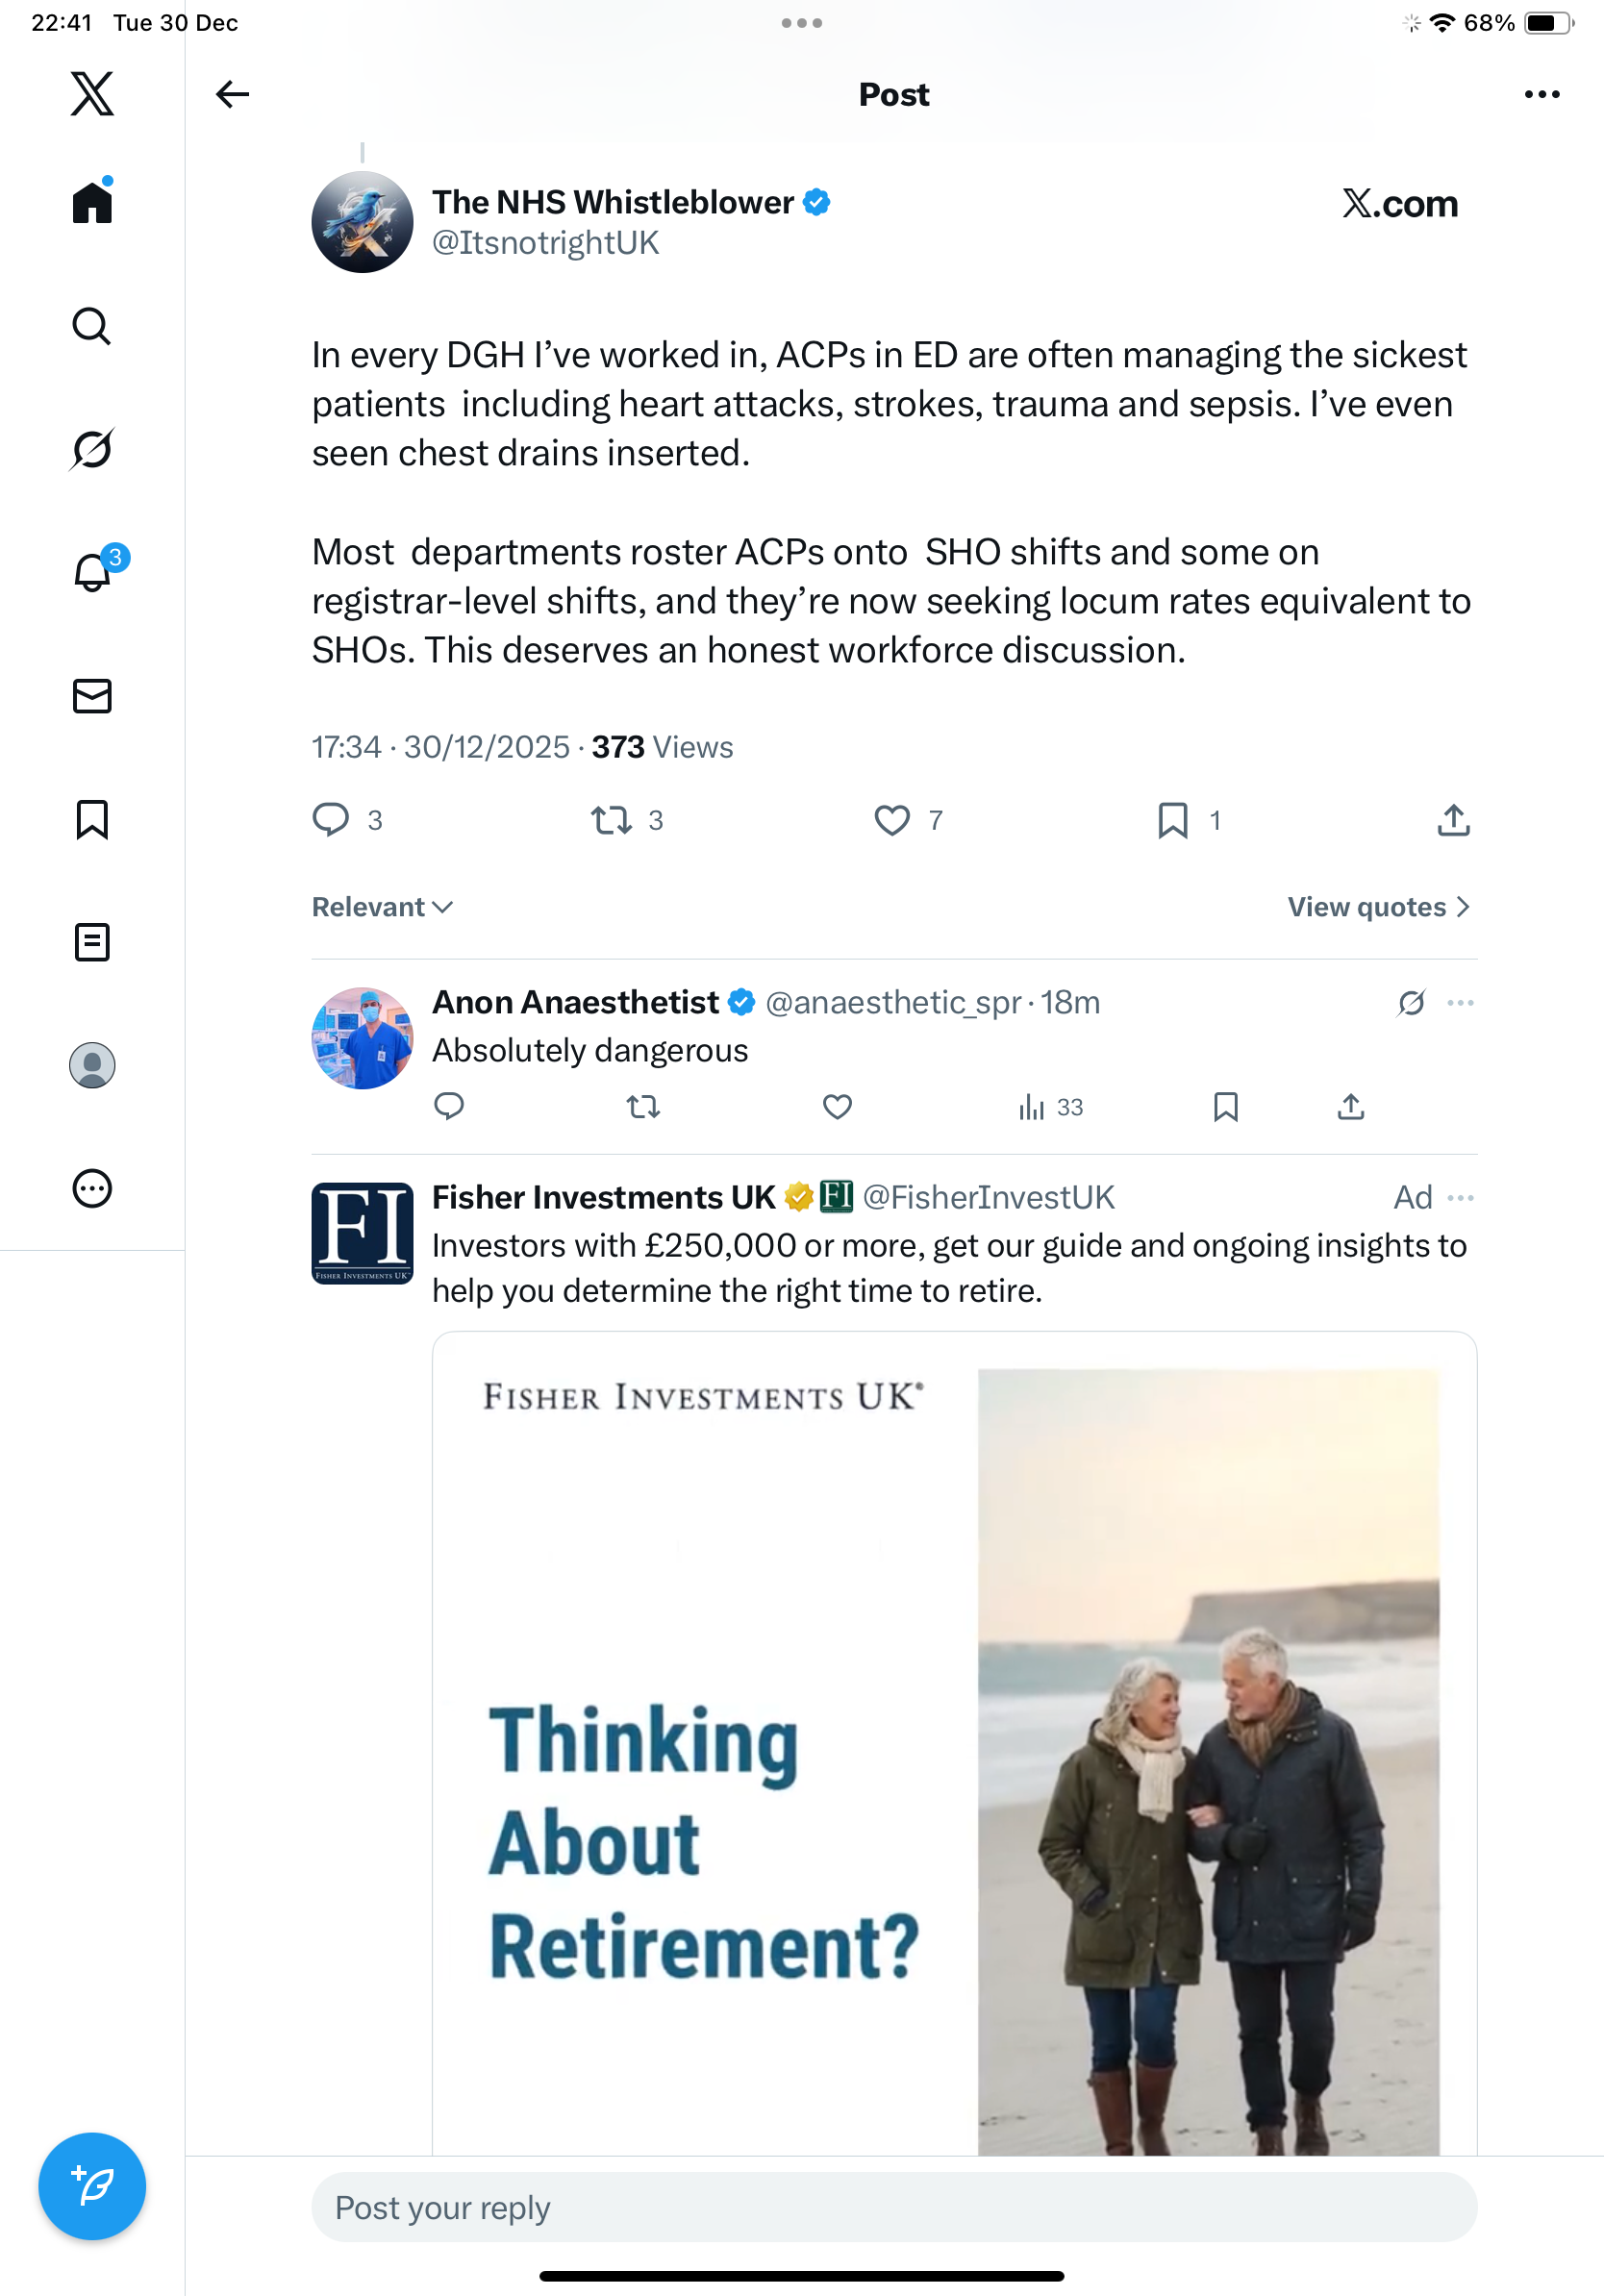
Task: Go to Home in the sidebar
Action: pyautogui.click(x=92, y=203)
